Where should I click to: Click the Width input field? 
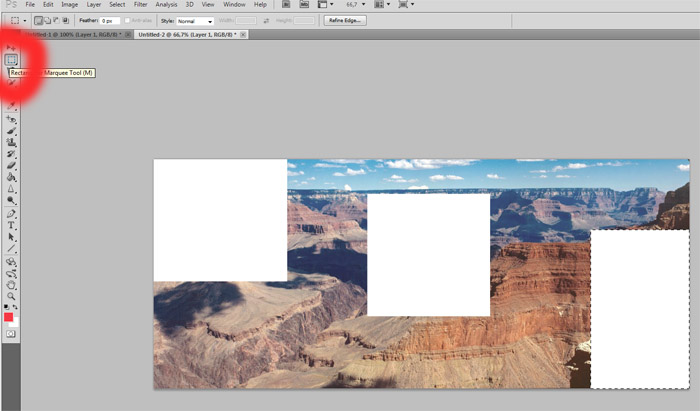[246, 21]
